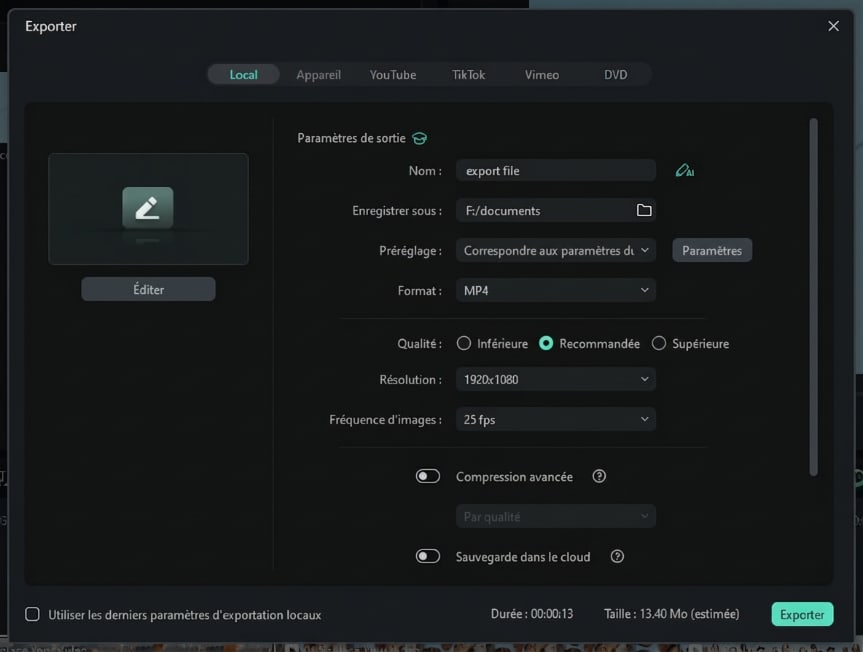Click the pencil edit icon in the preview
This screenshot has width=863, height=652.
click(148, 208)
